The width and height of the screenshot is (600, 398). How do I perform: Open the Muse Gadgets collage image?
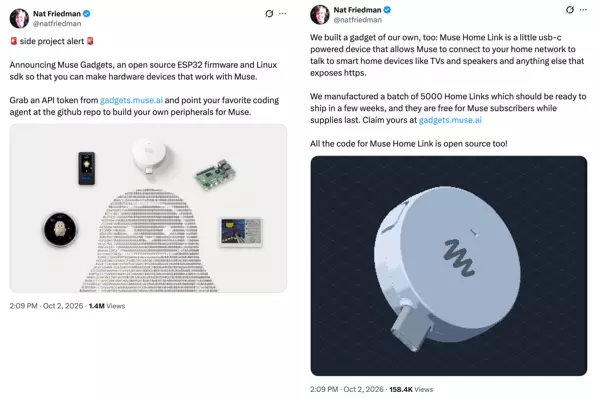point(148,208)
